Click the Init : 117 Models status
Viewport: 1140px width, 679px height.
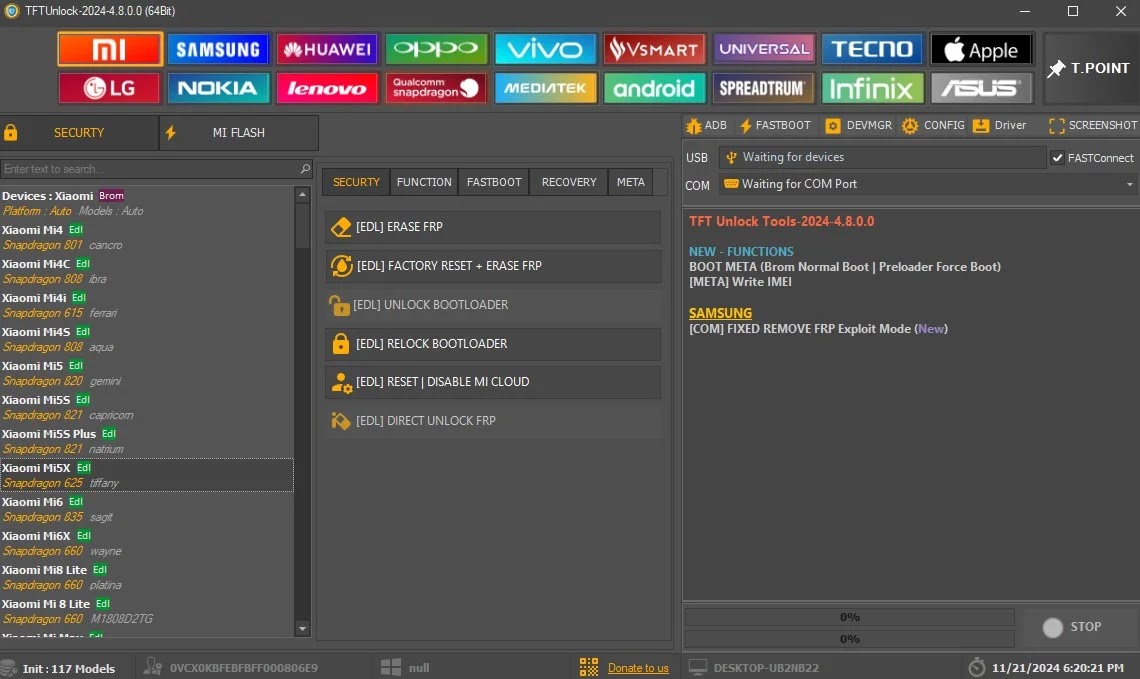pyautogui.click(x=68, y=669)
